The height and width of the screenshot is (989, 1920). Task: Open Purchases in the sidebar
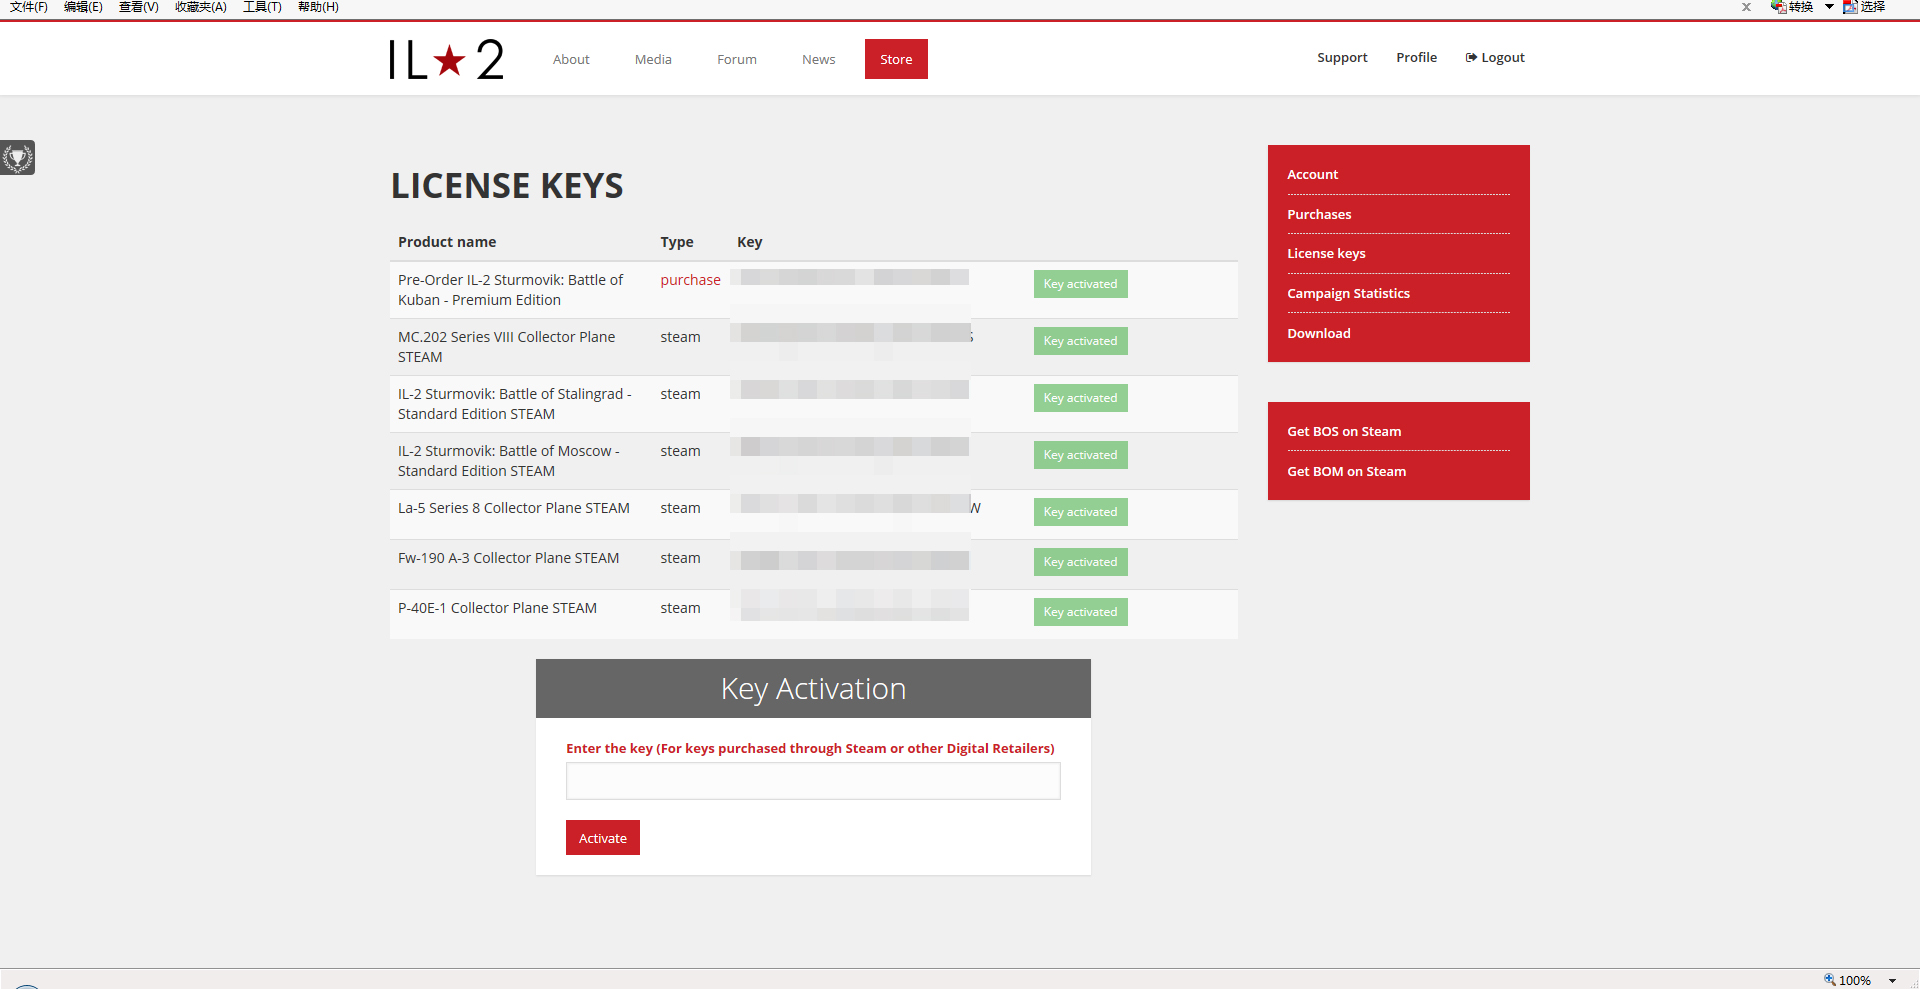tap(1319, 214)
